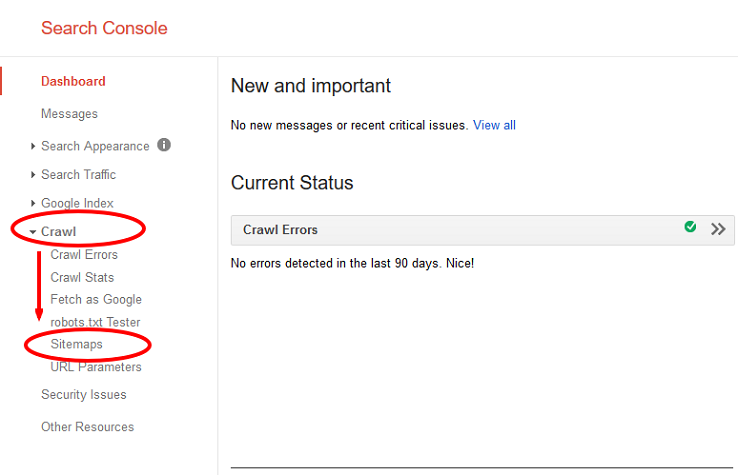
Task: Open Crawl Errors double-chevron arrow
Action: [718, 229]
